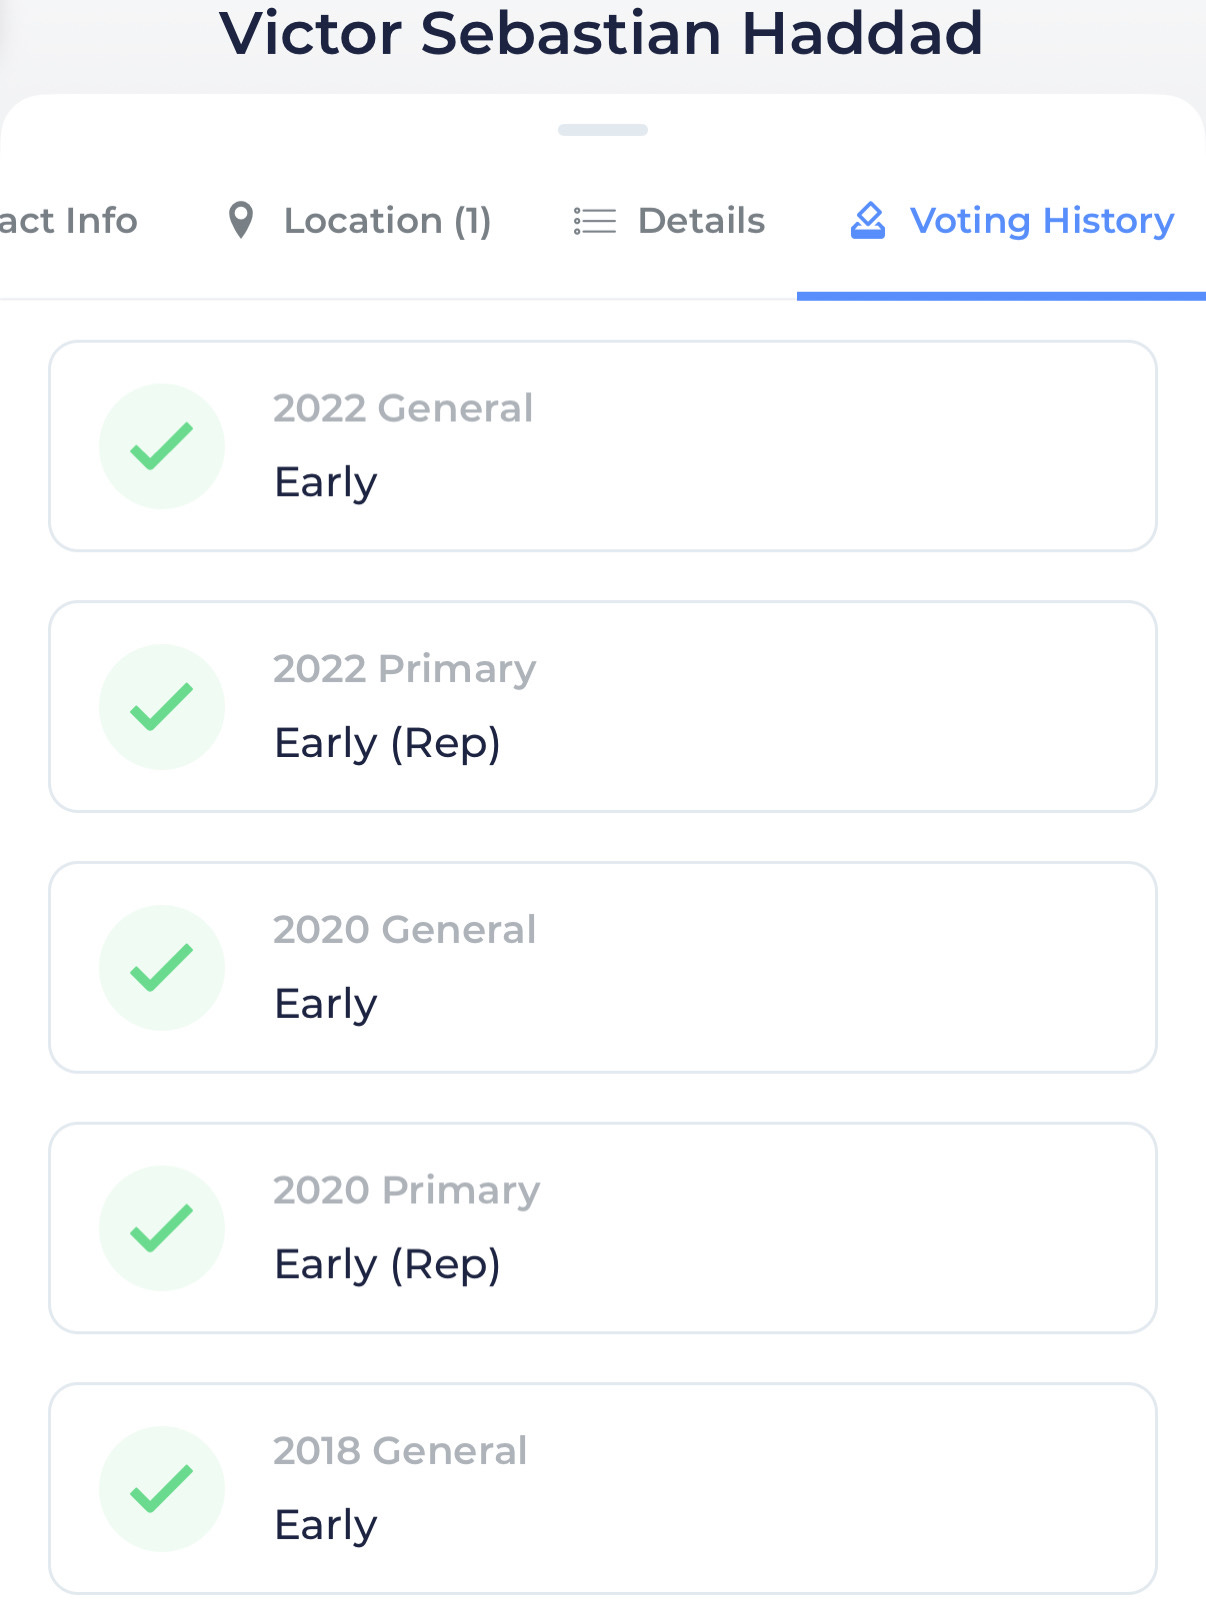Tap the Early label under 2022 General
Viewport: 1206px width, 1608px height.
(326, 483)
